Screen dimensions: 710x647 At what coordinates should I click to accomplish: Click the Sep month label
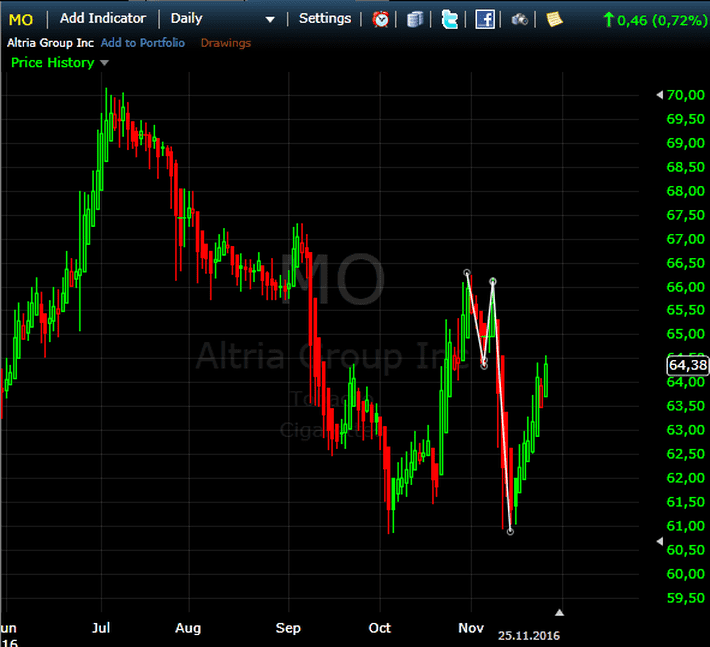click(x=288, y=628)
